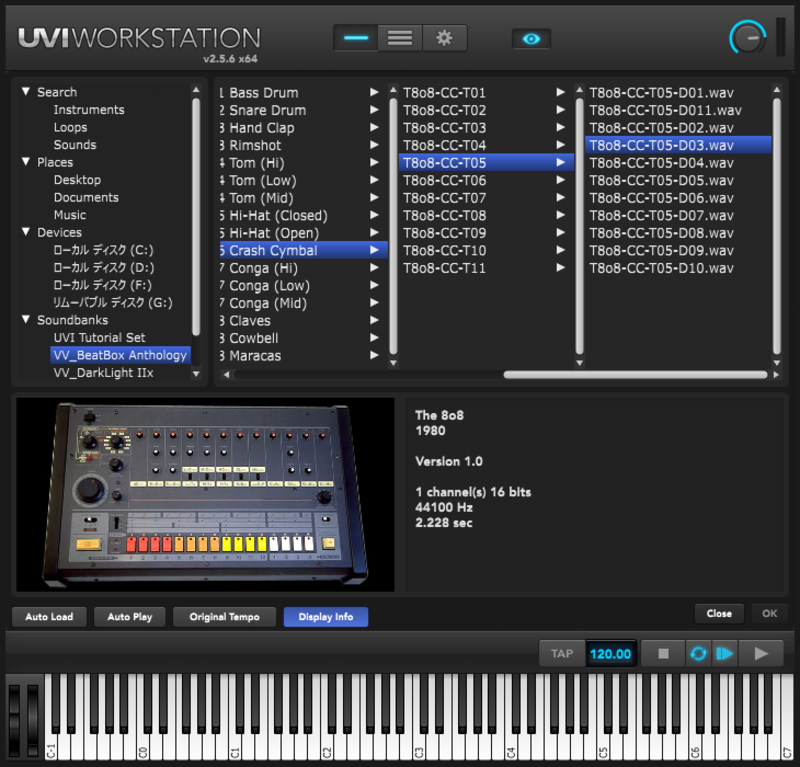Image resolution: width=800 pixels, height=767 pixels.
Task: Toggle Original Tempo option
Action: click(224, 616)
